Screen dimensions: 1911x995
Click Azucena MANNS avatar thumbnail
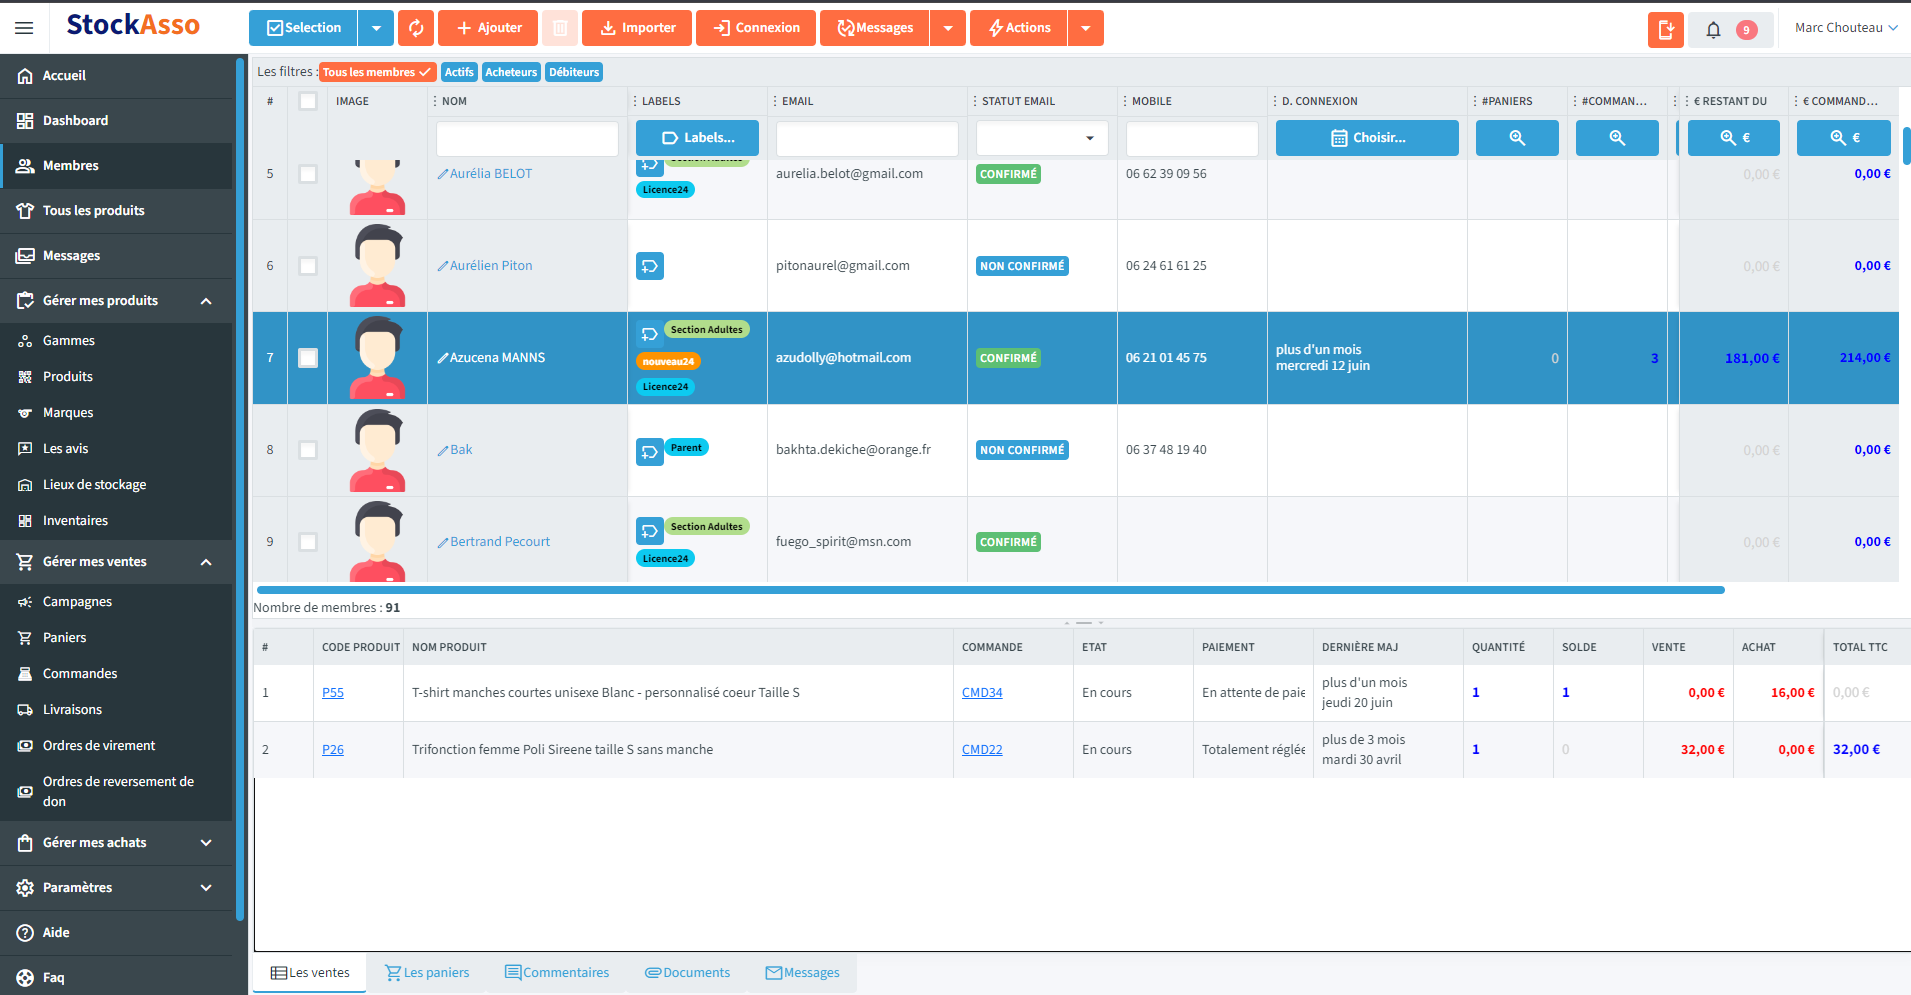coord(378,358)
